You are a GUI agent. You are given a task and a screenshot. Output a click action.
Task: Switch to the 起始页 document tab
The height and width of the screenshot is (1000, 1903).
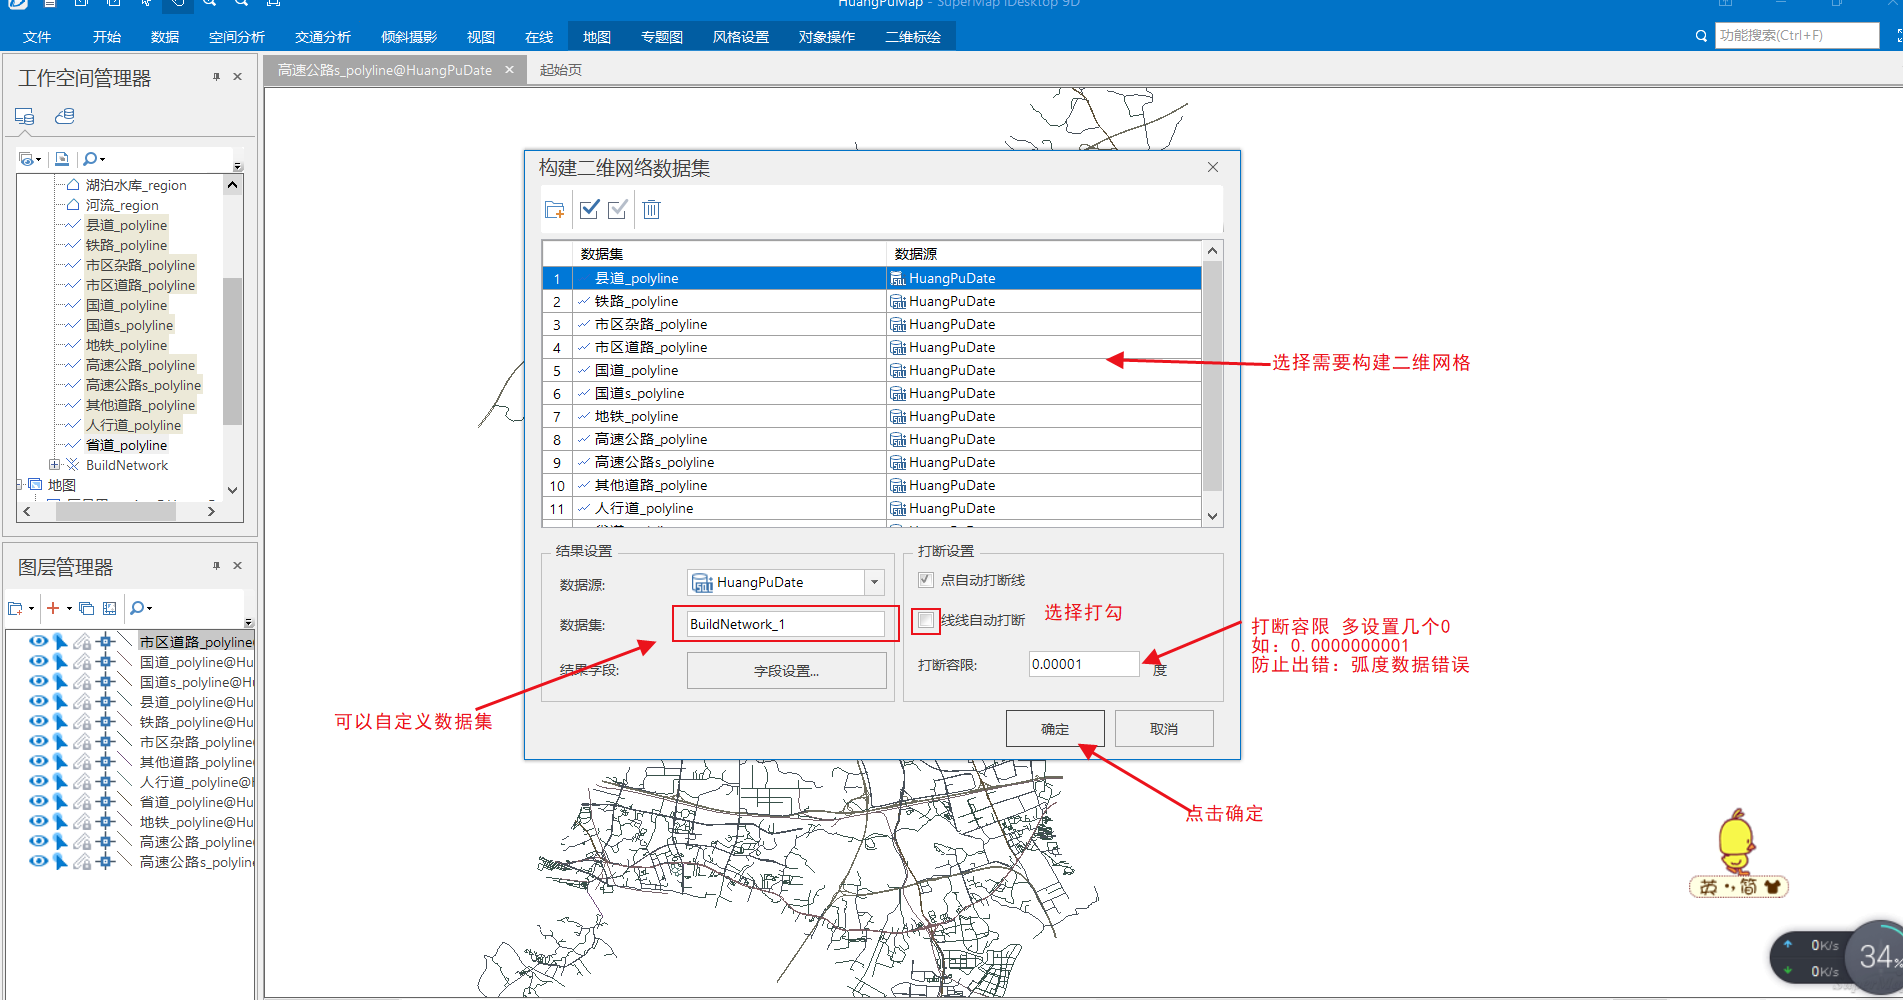click(x=558, y=69)
